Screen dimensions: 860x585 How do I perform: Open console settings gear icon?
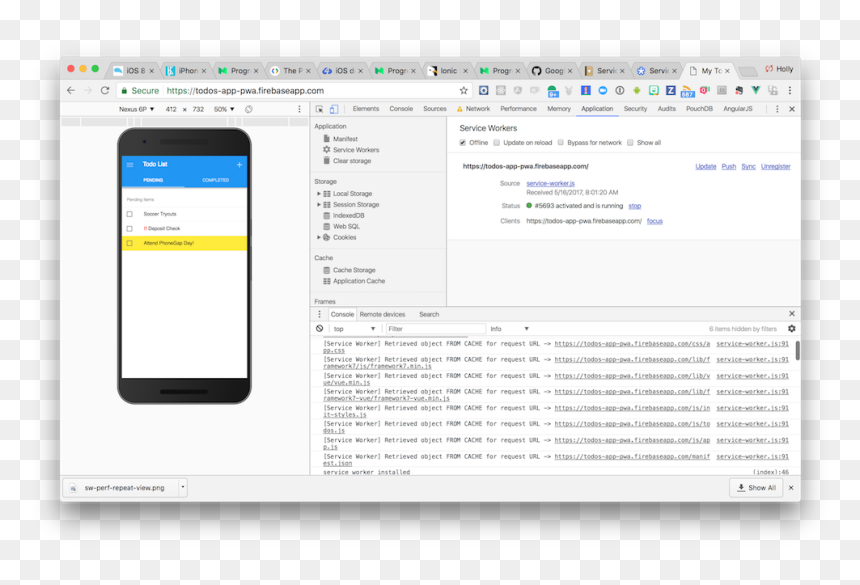click(x=791, y=328)
